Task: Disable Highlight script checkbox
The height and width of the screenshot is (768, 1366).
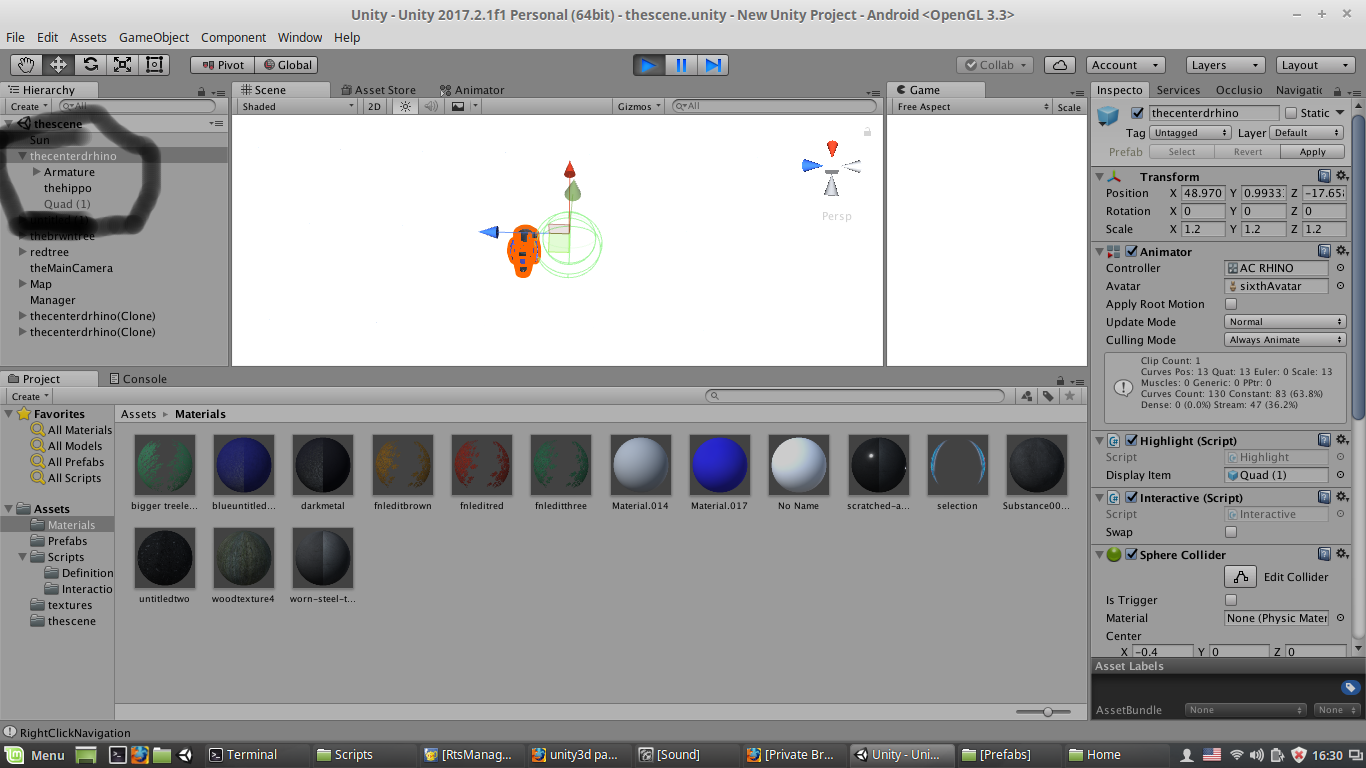Action: (1131, 441)
